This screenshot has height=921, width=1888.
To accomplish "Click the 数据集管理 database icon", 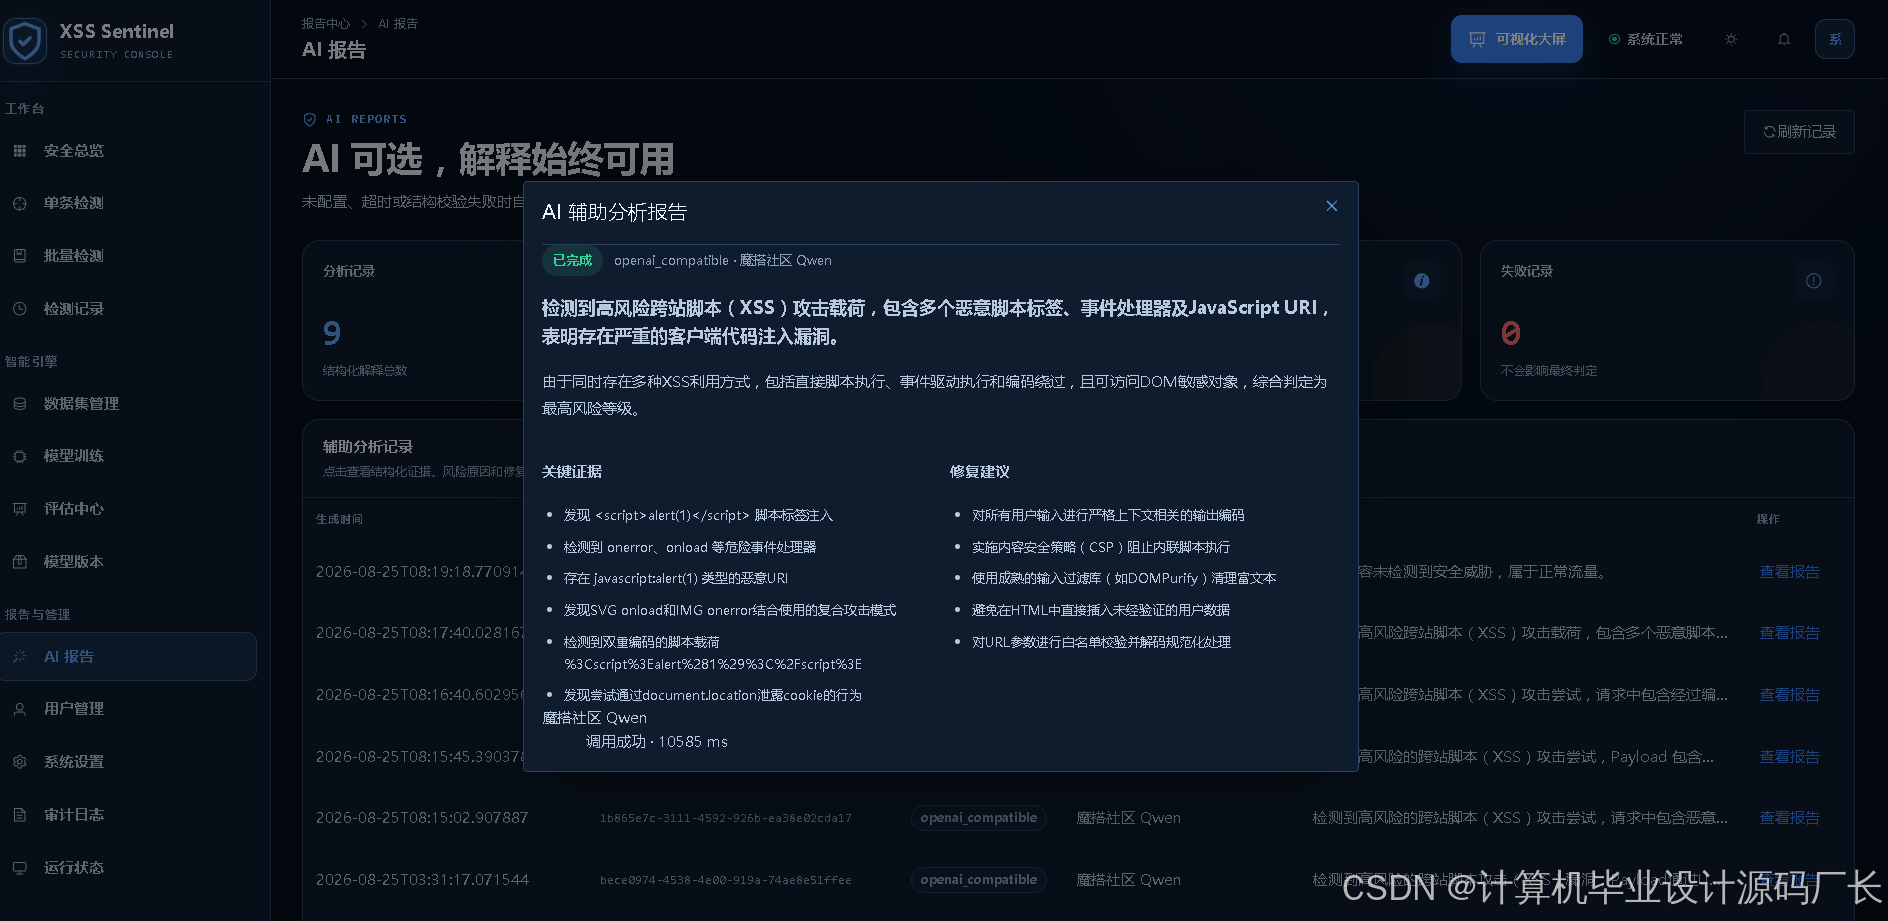I will point(20,404).
